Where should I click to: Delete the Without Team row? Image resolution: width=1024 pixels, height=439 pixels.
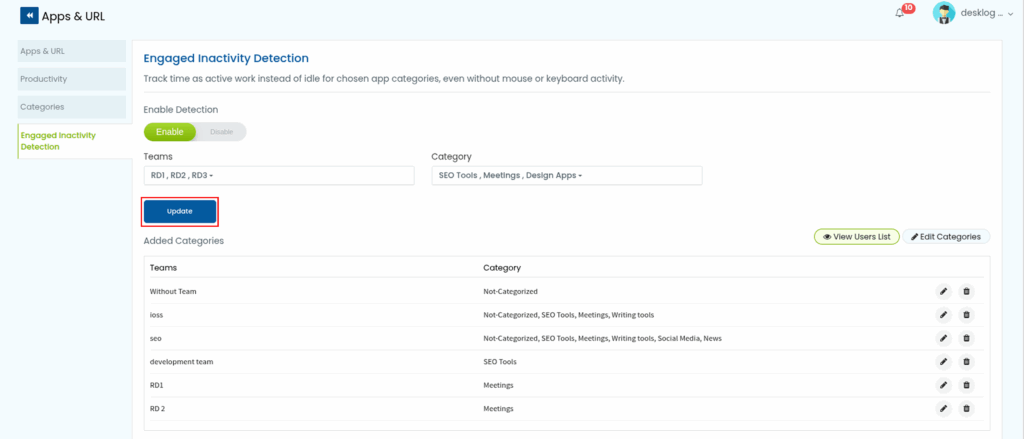pyautogui.click(x=966, y=291)
